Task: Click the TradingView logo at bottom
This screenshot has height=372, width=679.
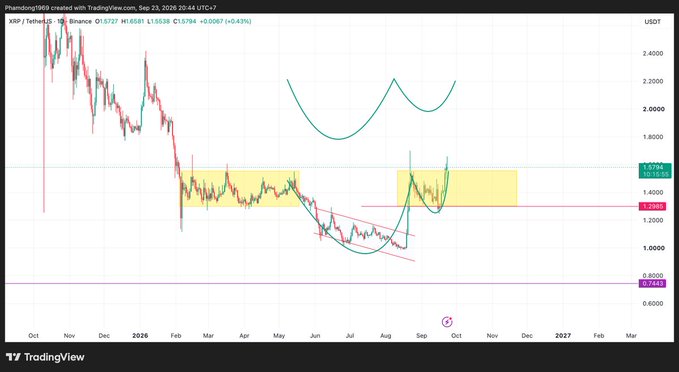Action: 45,357
